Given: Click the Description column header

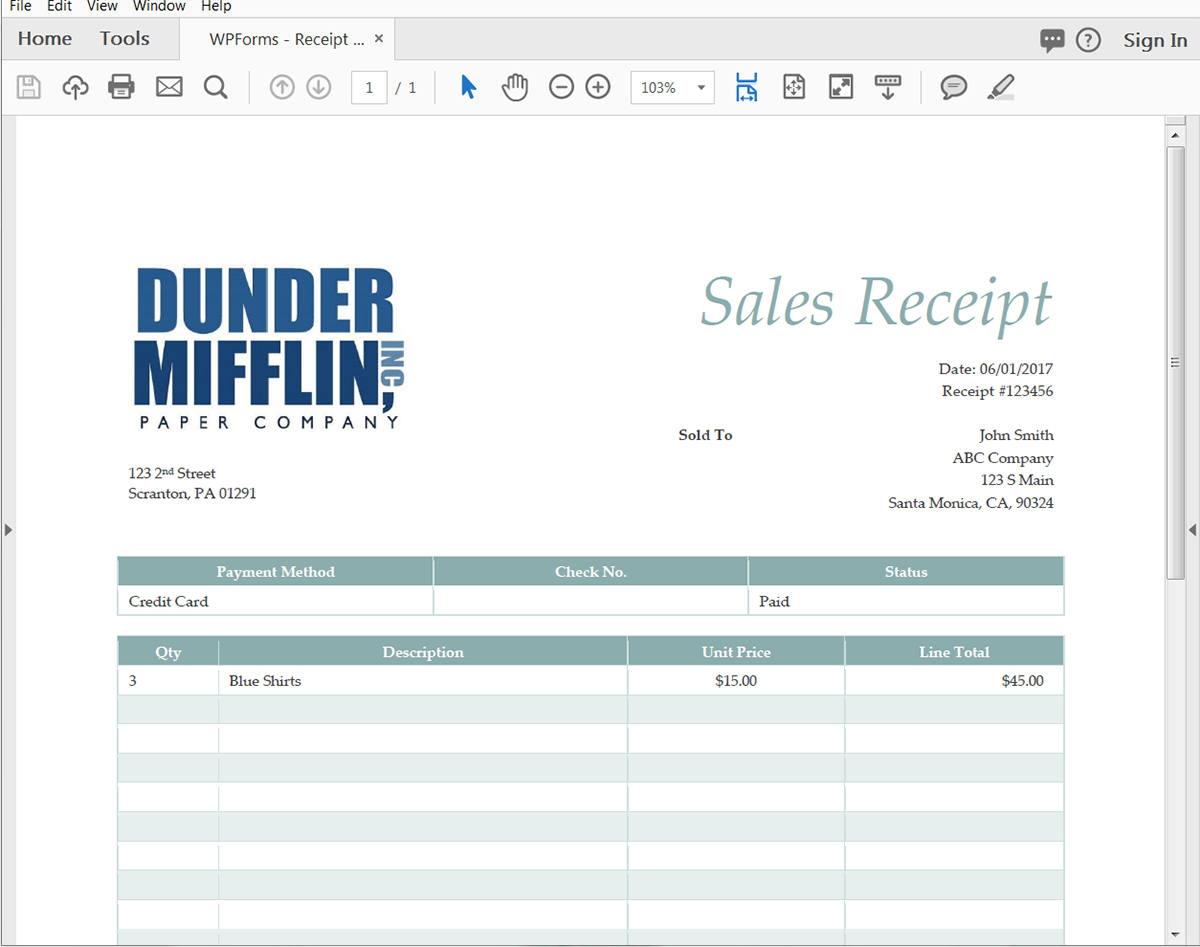Looking at the screenshot, I should 423,652.
